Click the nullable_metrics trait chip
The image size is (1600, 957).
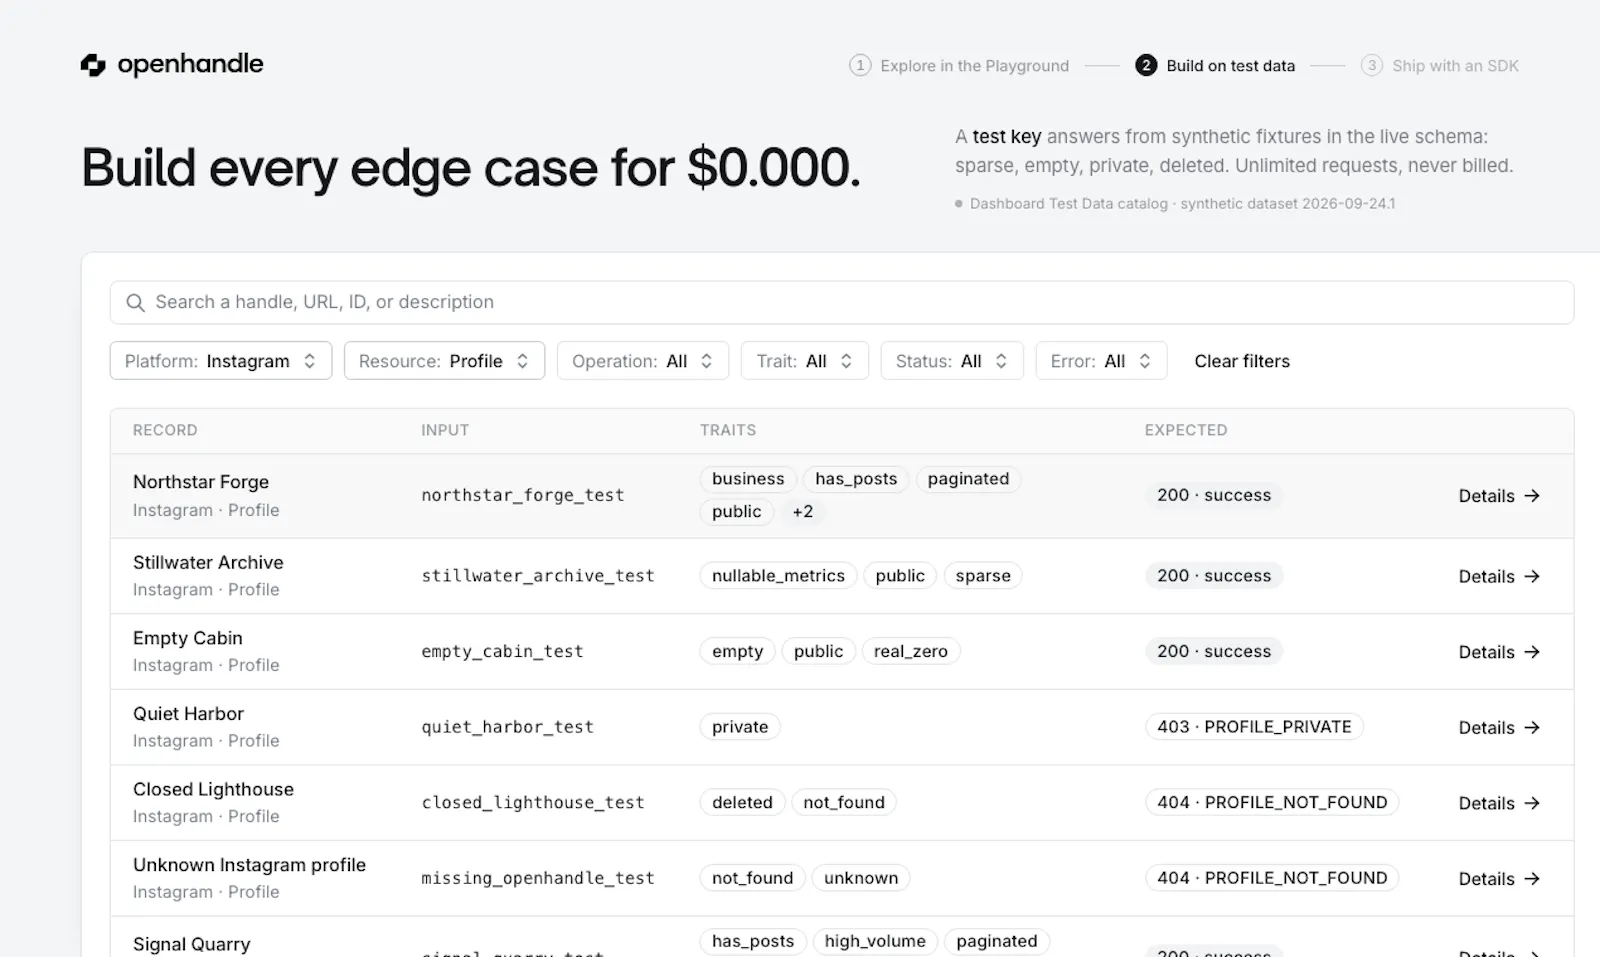[x=778, y=576]
